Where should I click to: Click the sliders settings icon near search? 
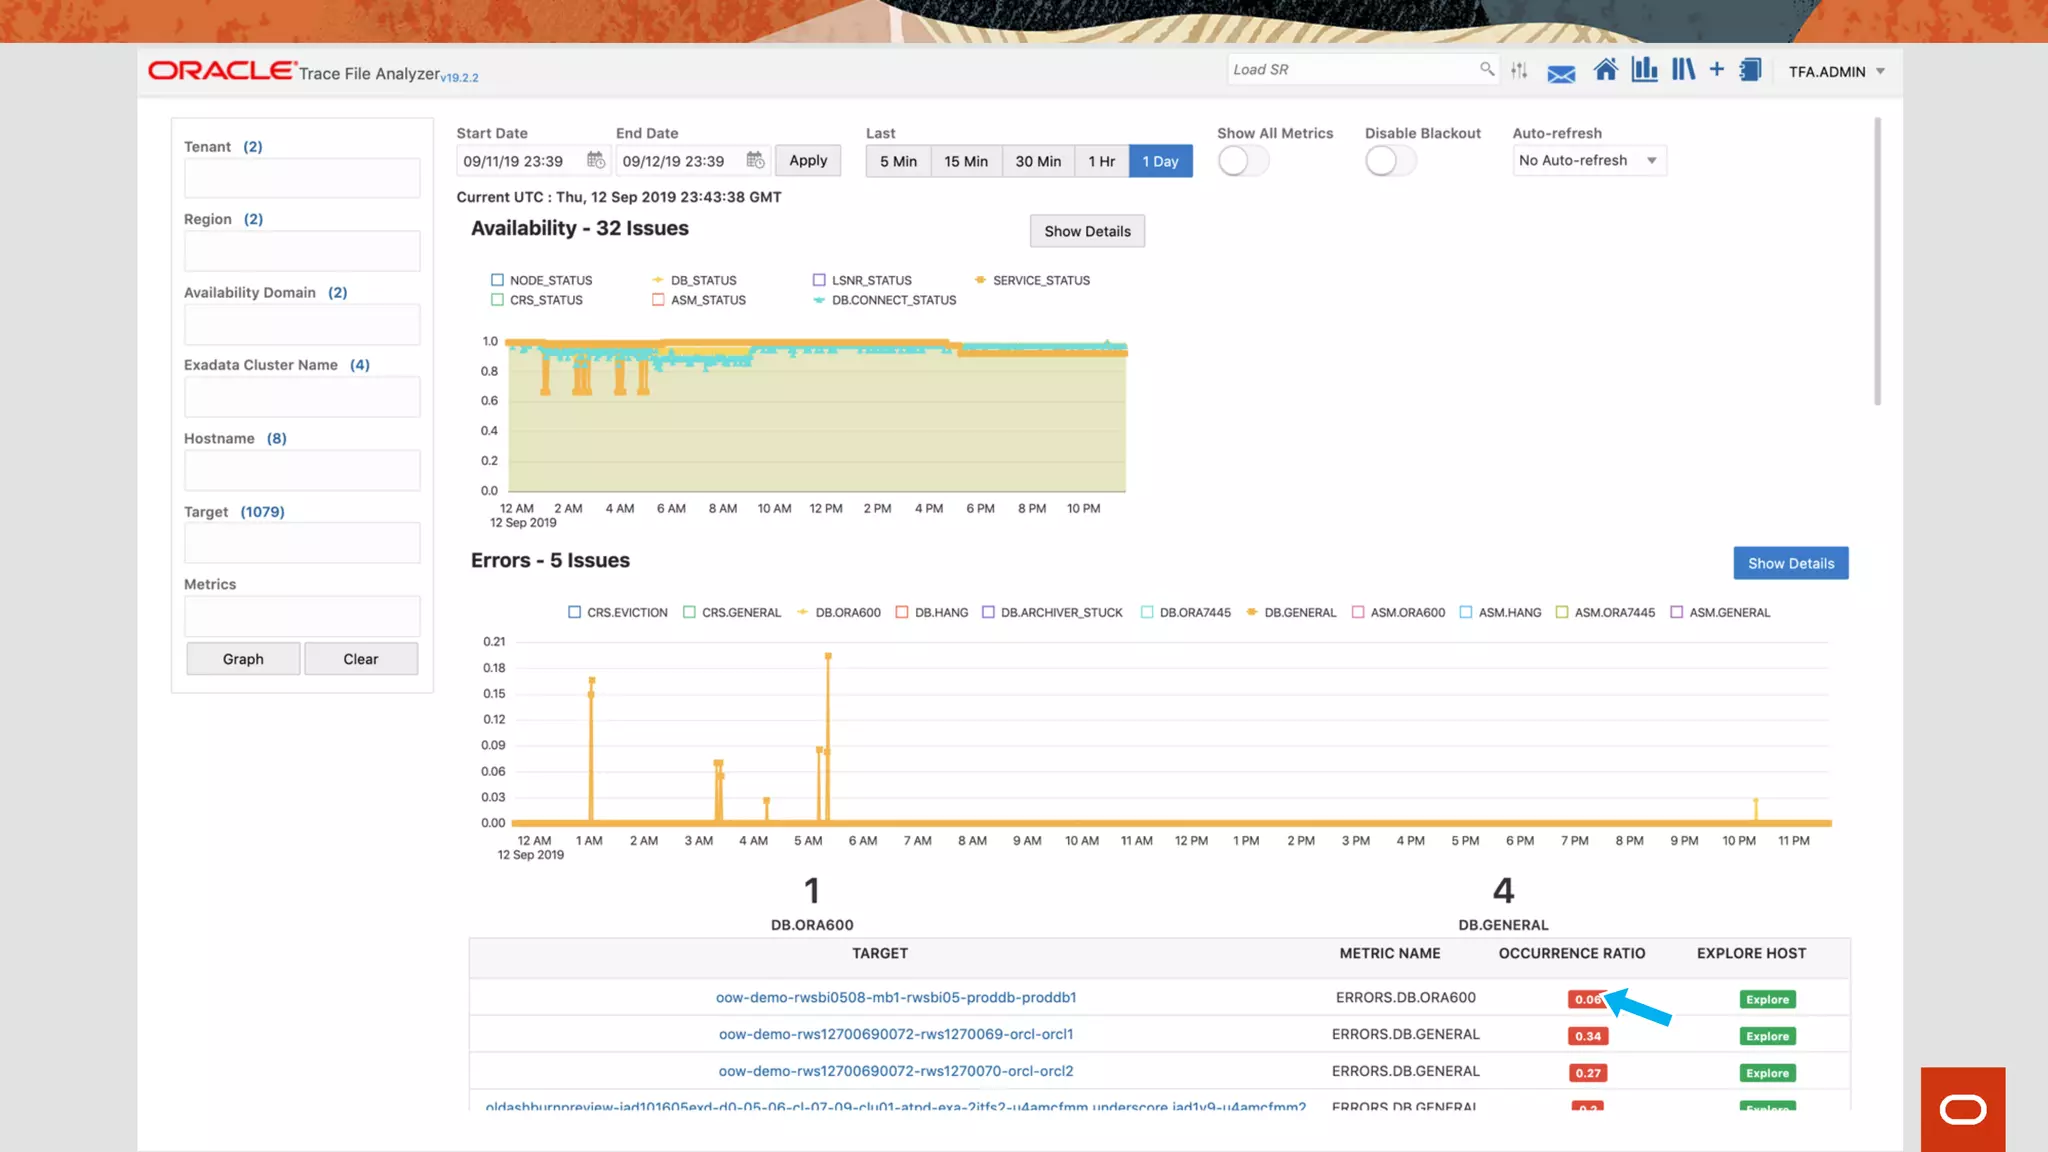pos(1519,70)
